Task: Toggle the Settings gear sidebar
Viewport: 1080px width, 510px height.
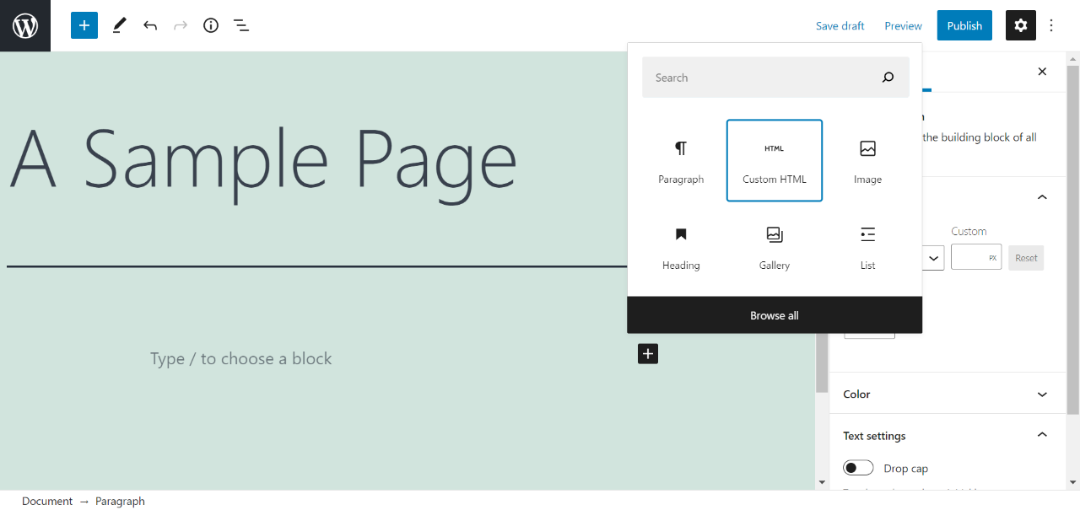Action: click(x=1020, y=25)
